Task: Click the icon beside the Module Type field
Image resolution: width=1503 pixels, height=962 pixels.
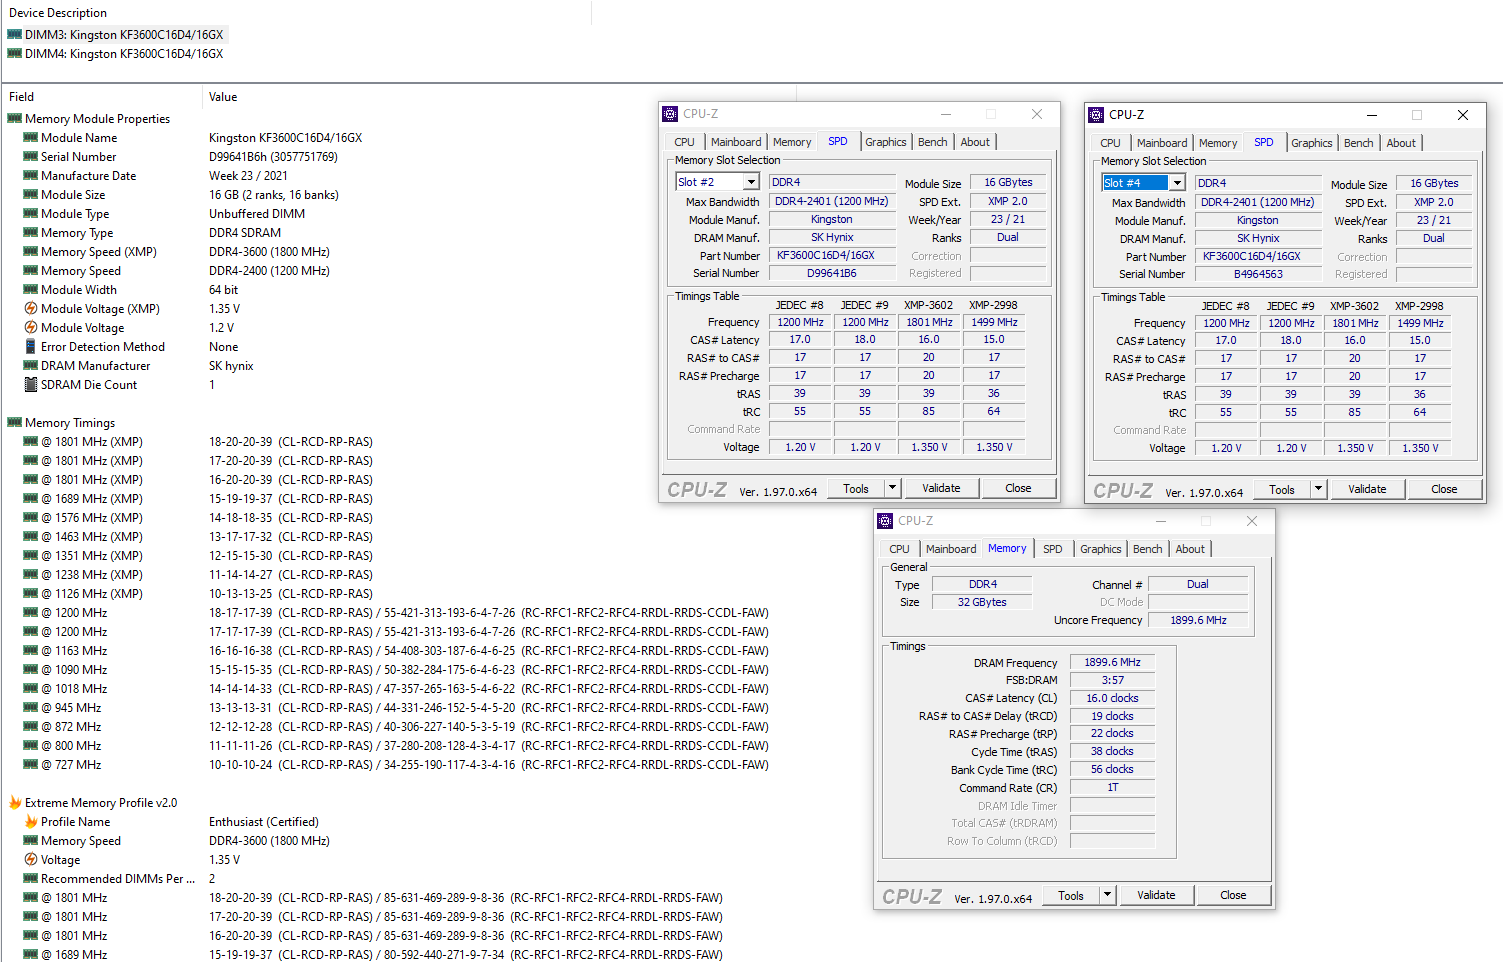Action: pyautogui.click(x=30, y=213)
